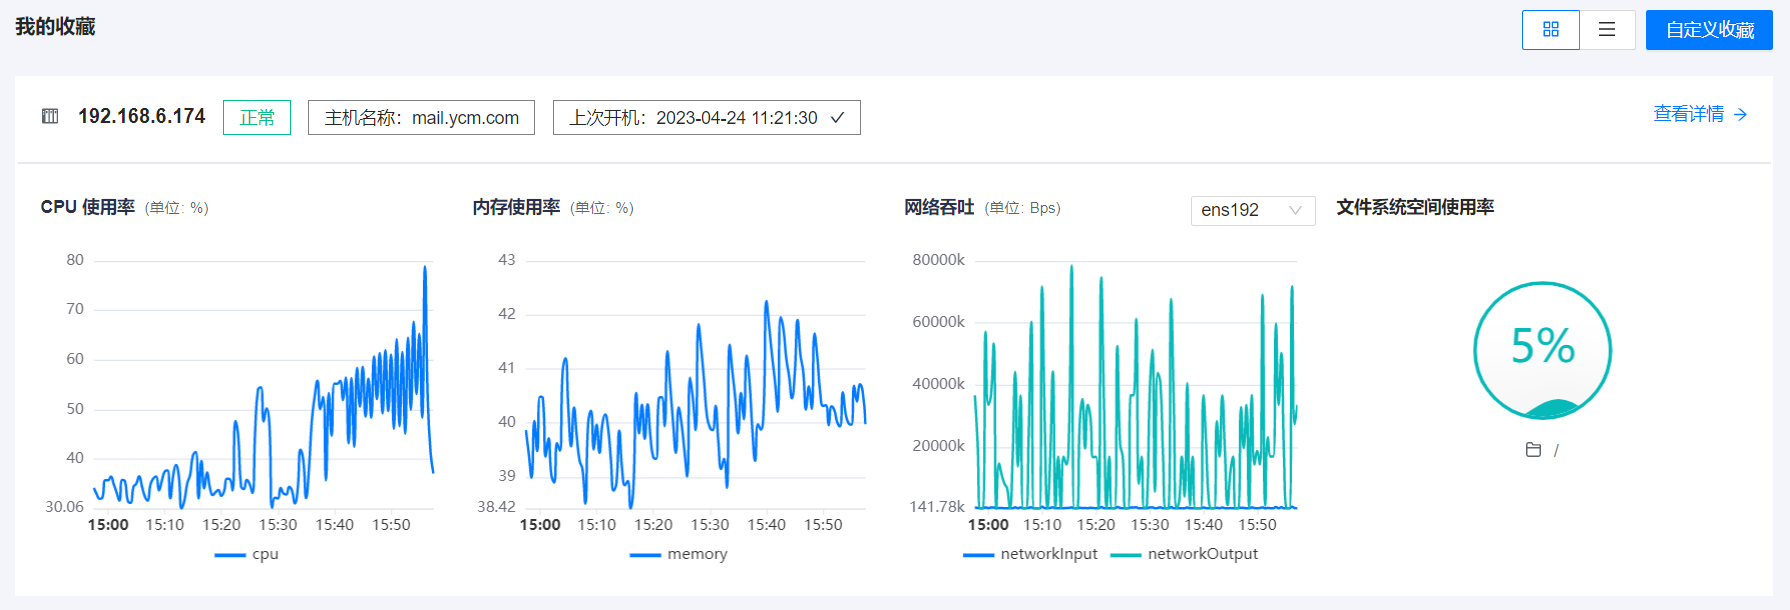The width and height of the screenshot is (1790, 610).
Task: Click the checkmark icon after last boot time
Action: click(x=838, y=117)
